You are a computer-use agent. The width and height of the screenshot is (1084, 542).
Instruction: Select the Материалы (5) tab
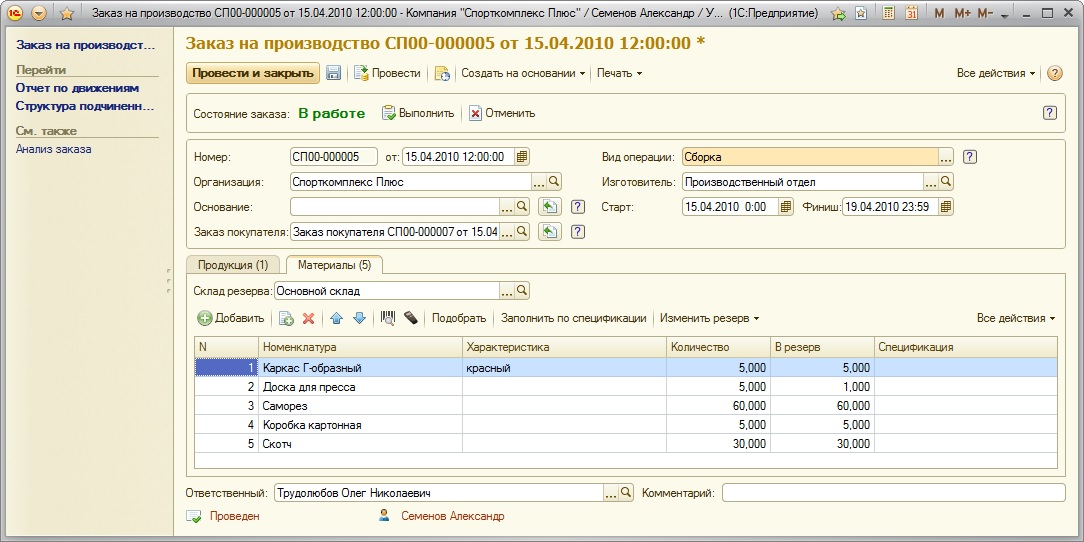point(334,265)
